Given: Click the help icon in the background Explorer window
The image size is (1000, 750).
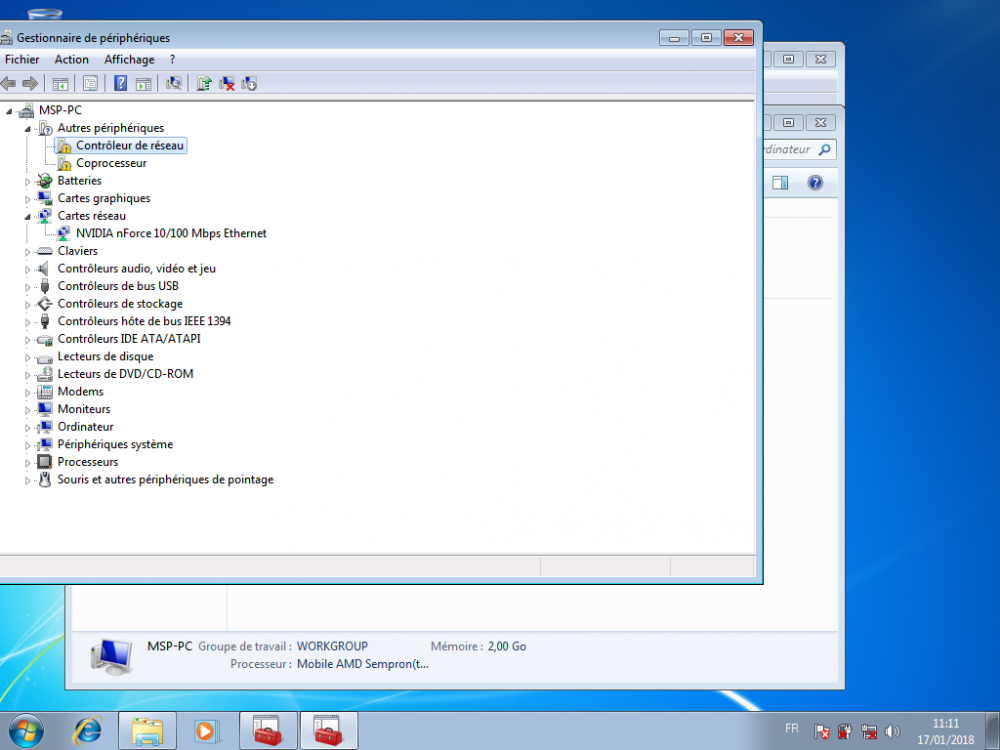Looking at the screenshot, I should pyautogui.click(x=814, y=183).
